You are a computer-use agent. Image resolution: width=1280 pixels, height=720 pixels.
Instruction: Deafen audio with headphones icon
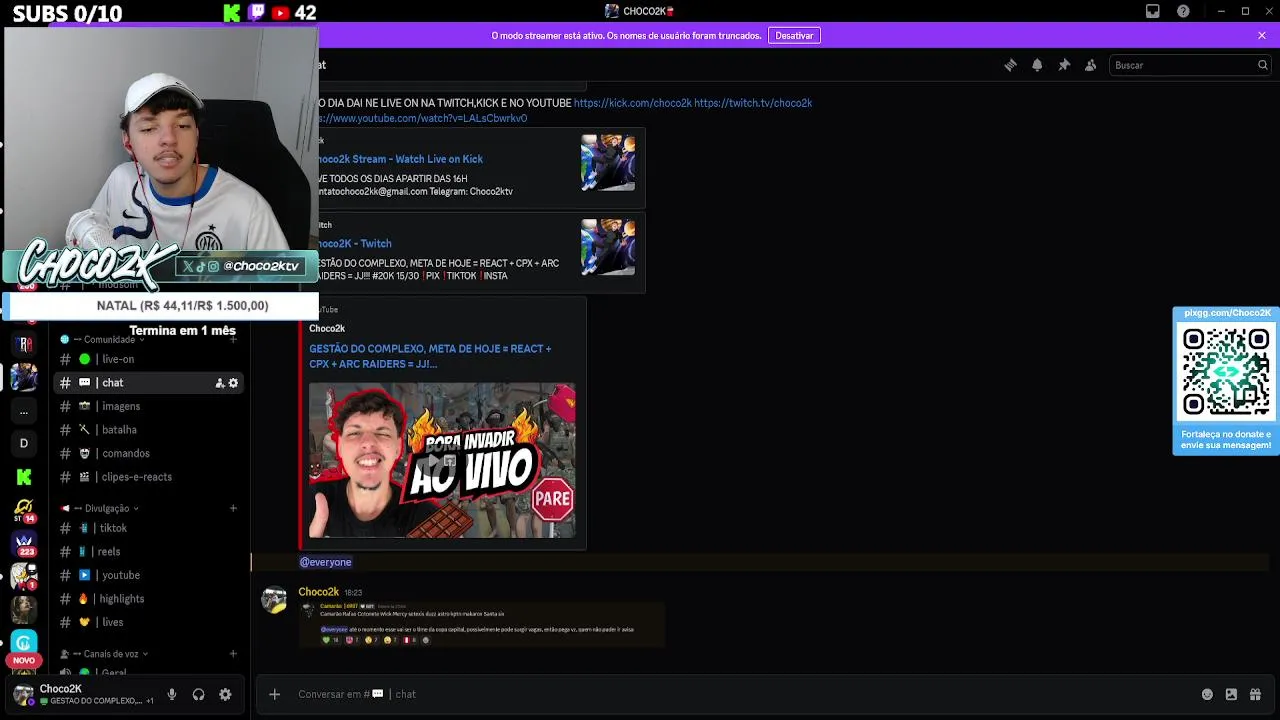(x=198, y=694)
